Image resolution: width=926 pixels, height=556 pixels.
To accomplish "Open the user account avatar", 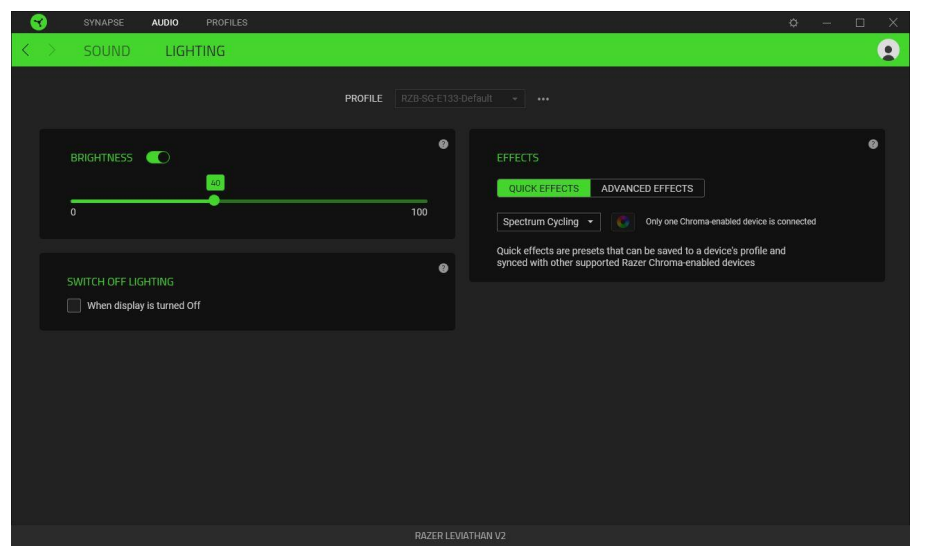I will 888,50.
